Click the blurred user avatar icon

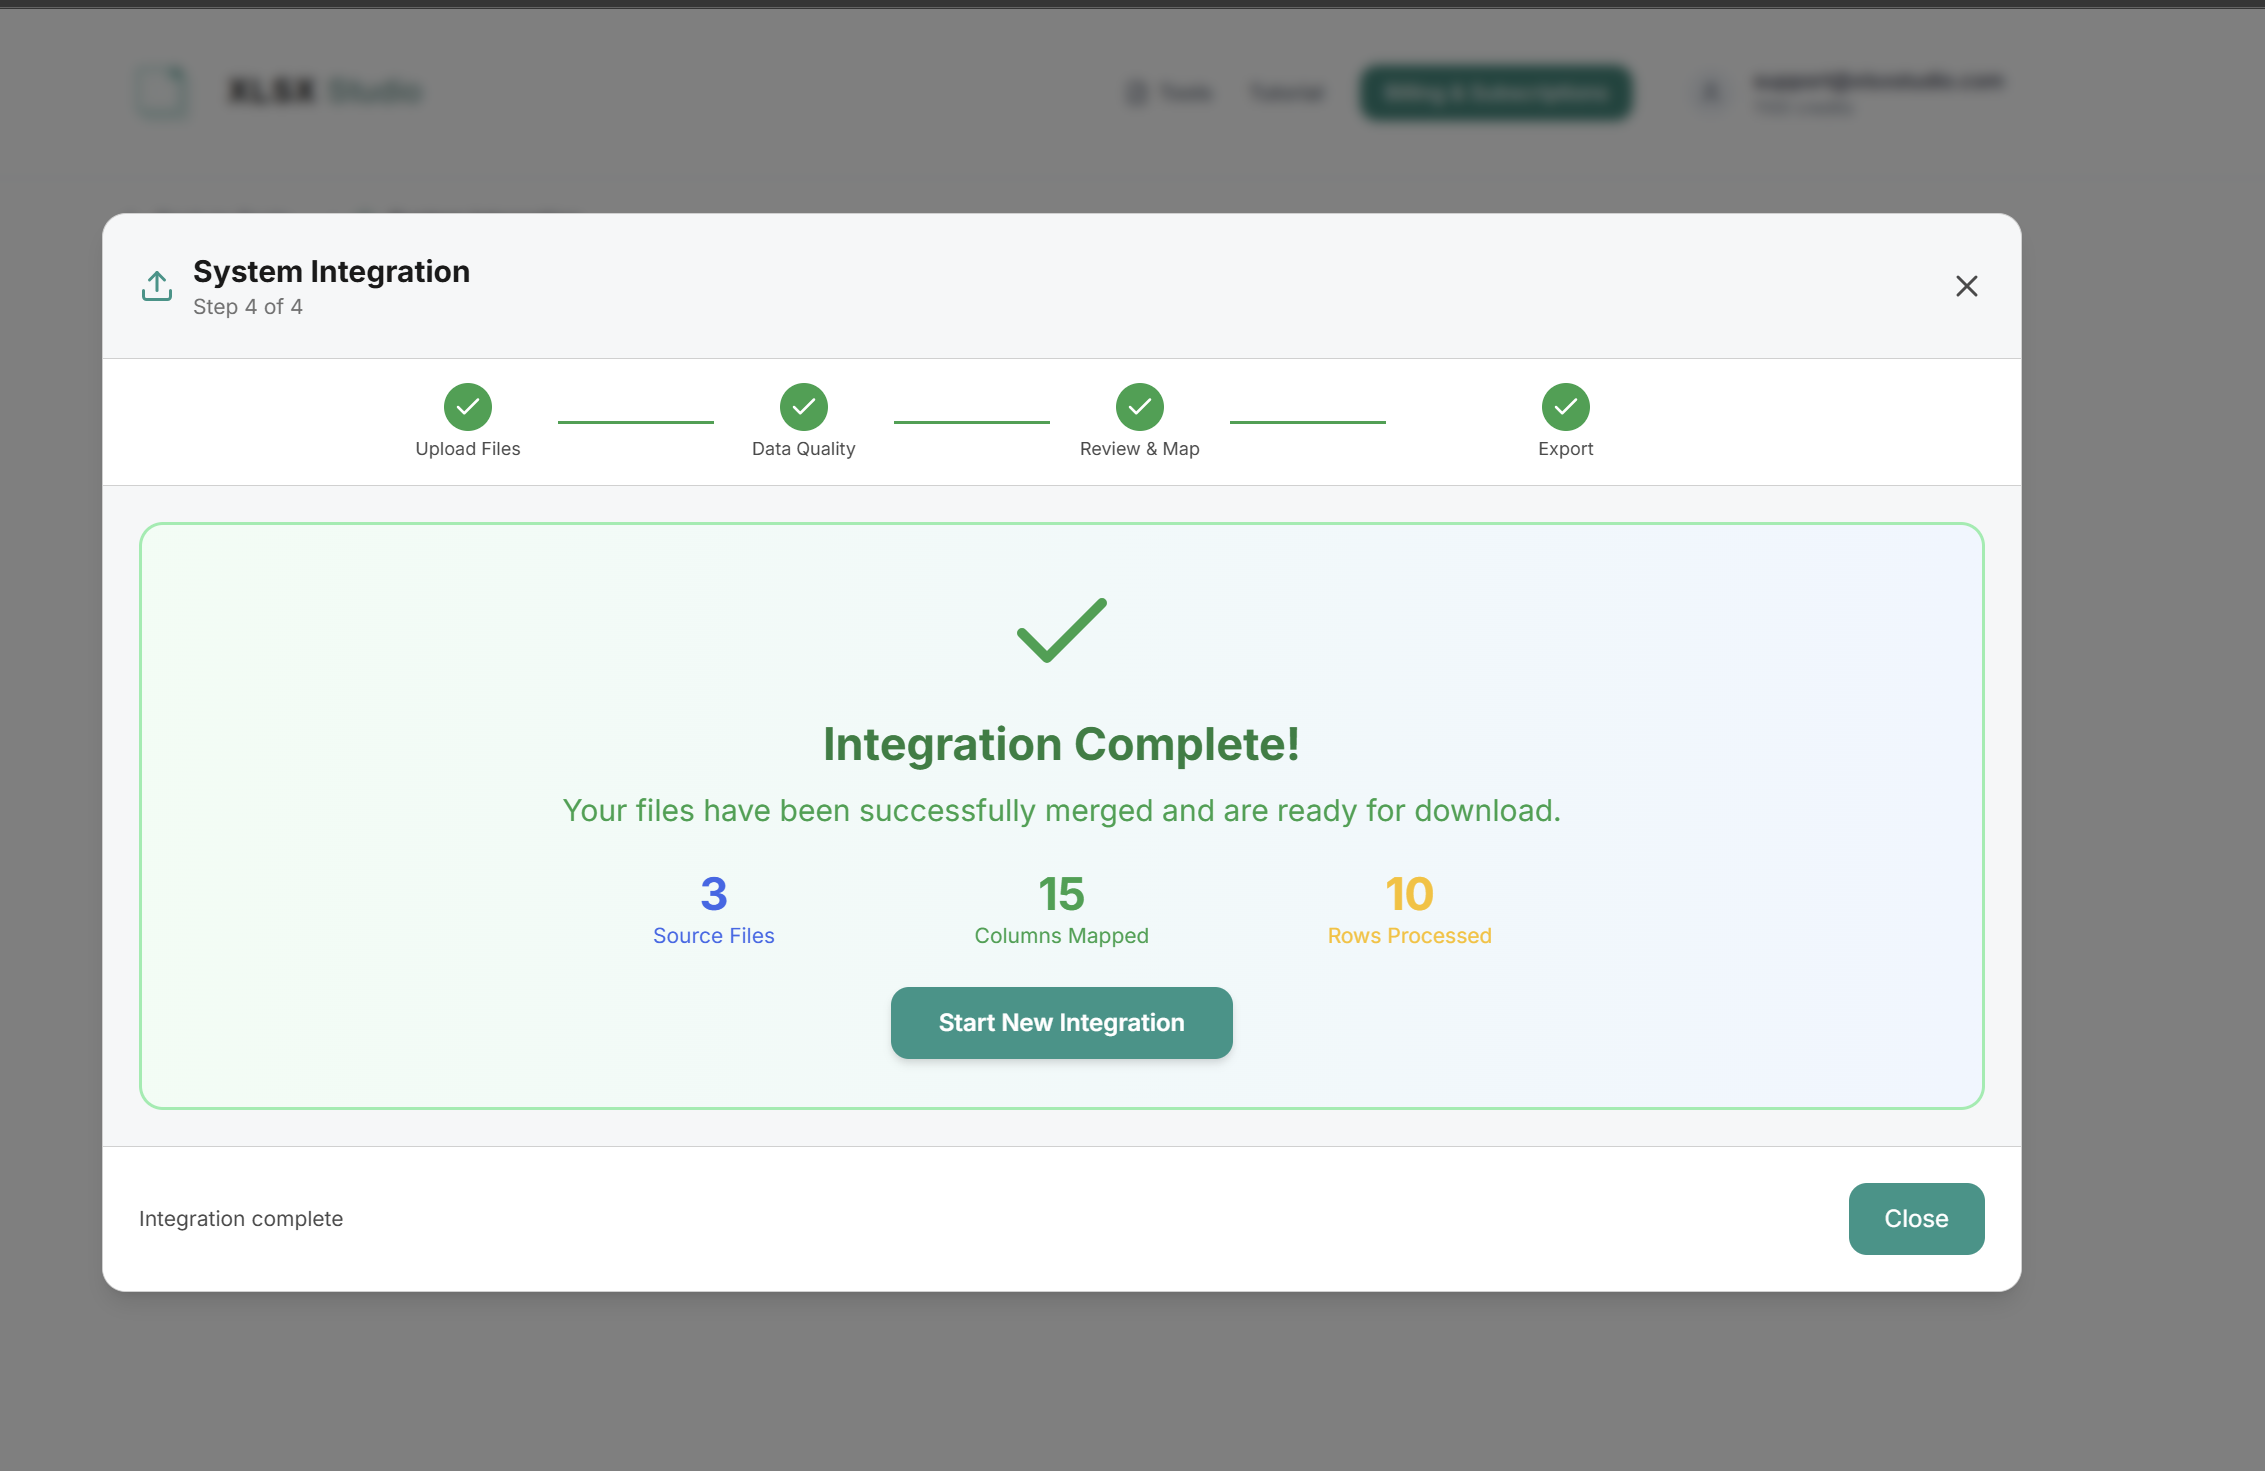point(1711,93)
